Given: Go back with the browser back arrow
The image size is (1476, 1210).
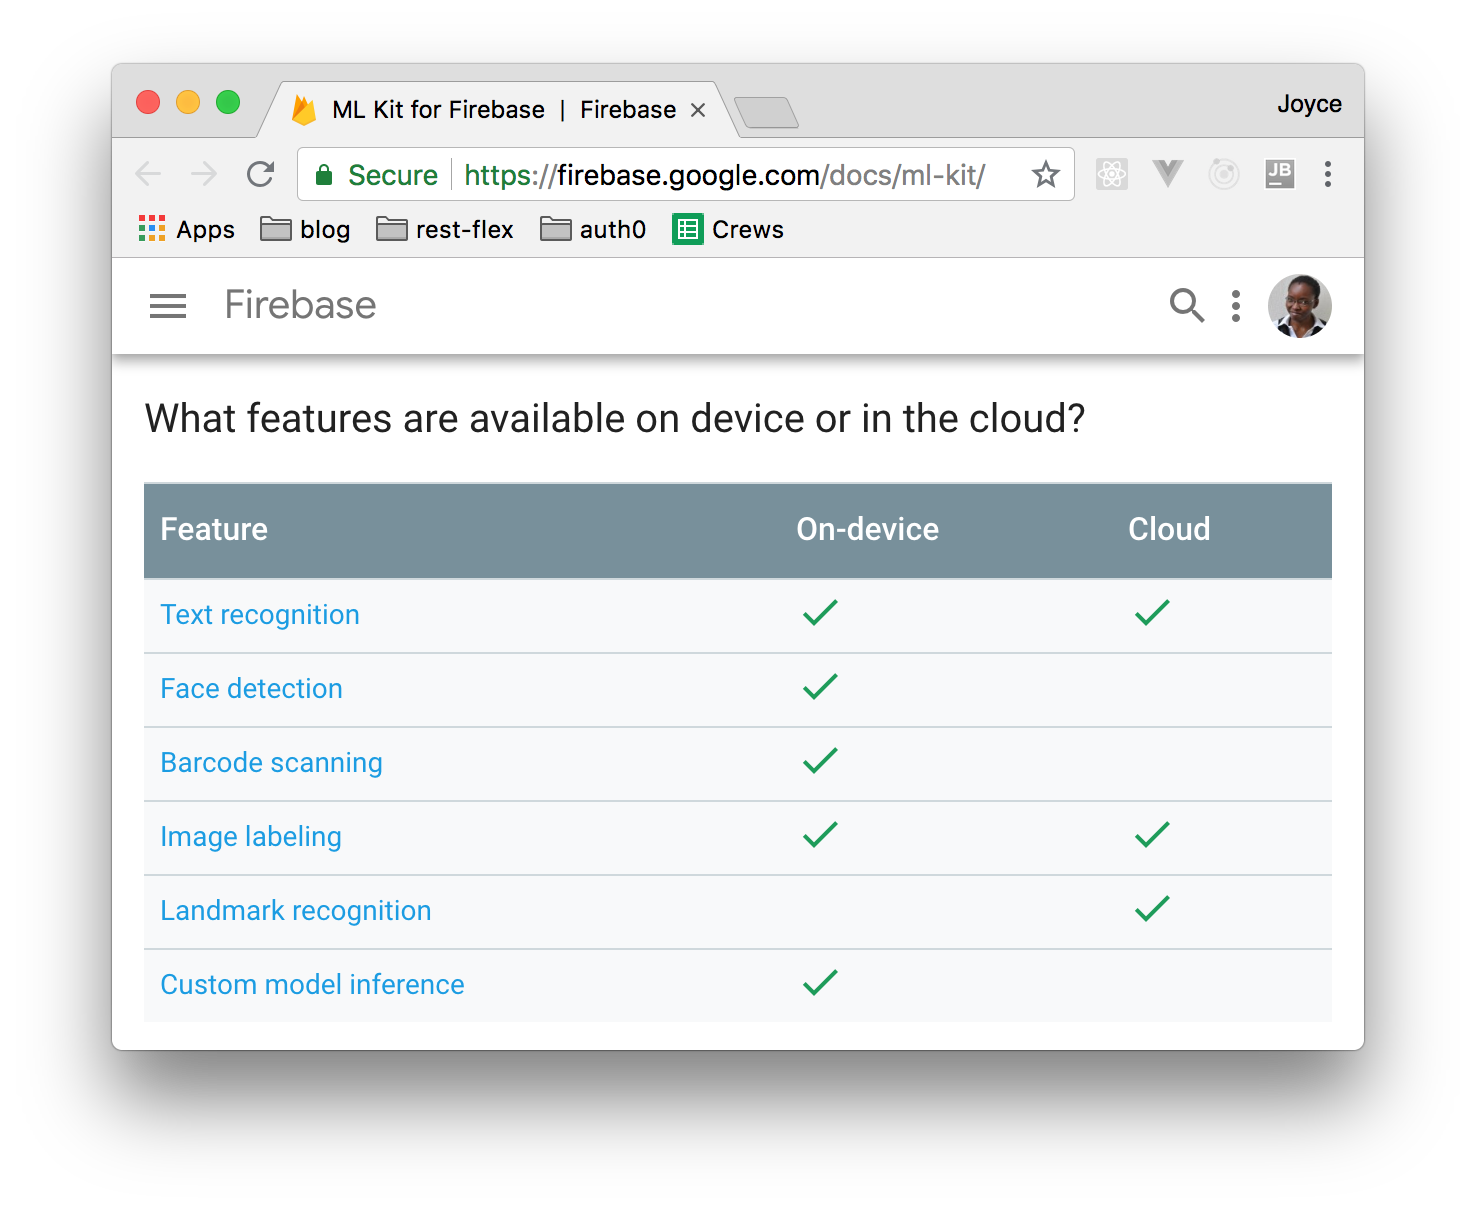Looking at the screenshot, I should point(148,174).
